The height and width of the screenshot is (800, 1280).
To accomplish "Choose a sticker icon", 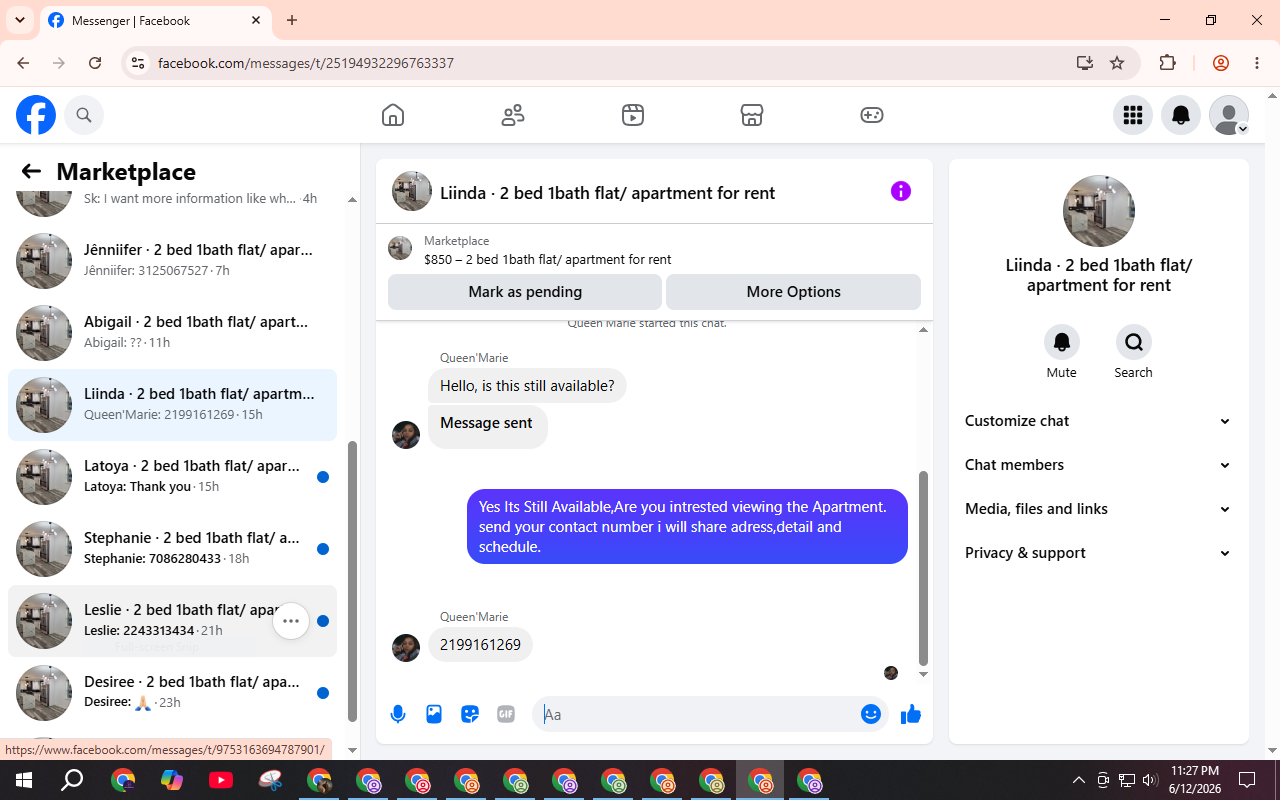I will 470,714.
